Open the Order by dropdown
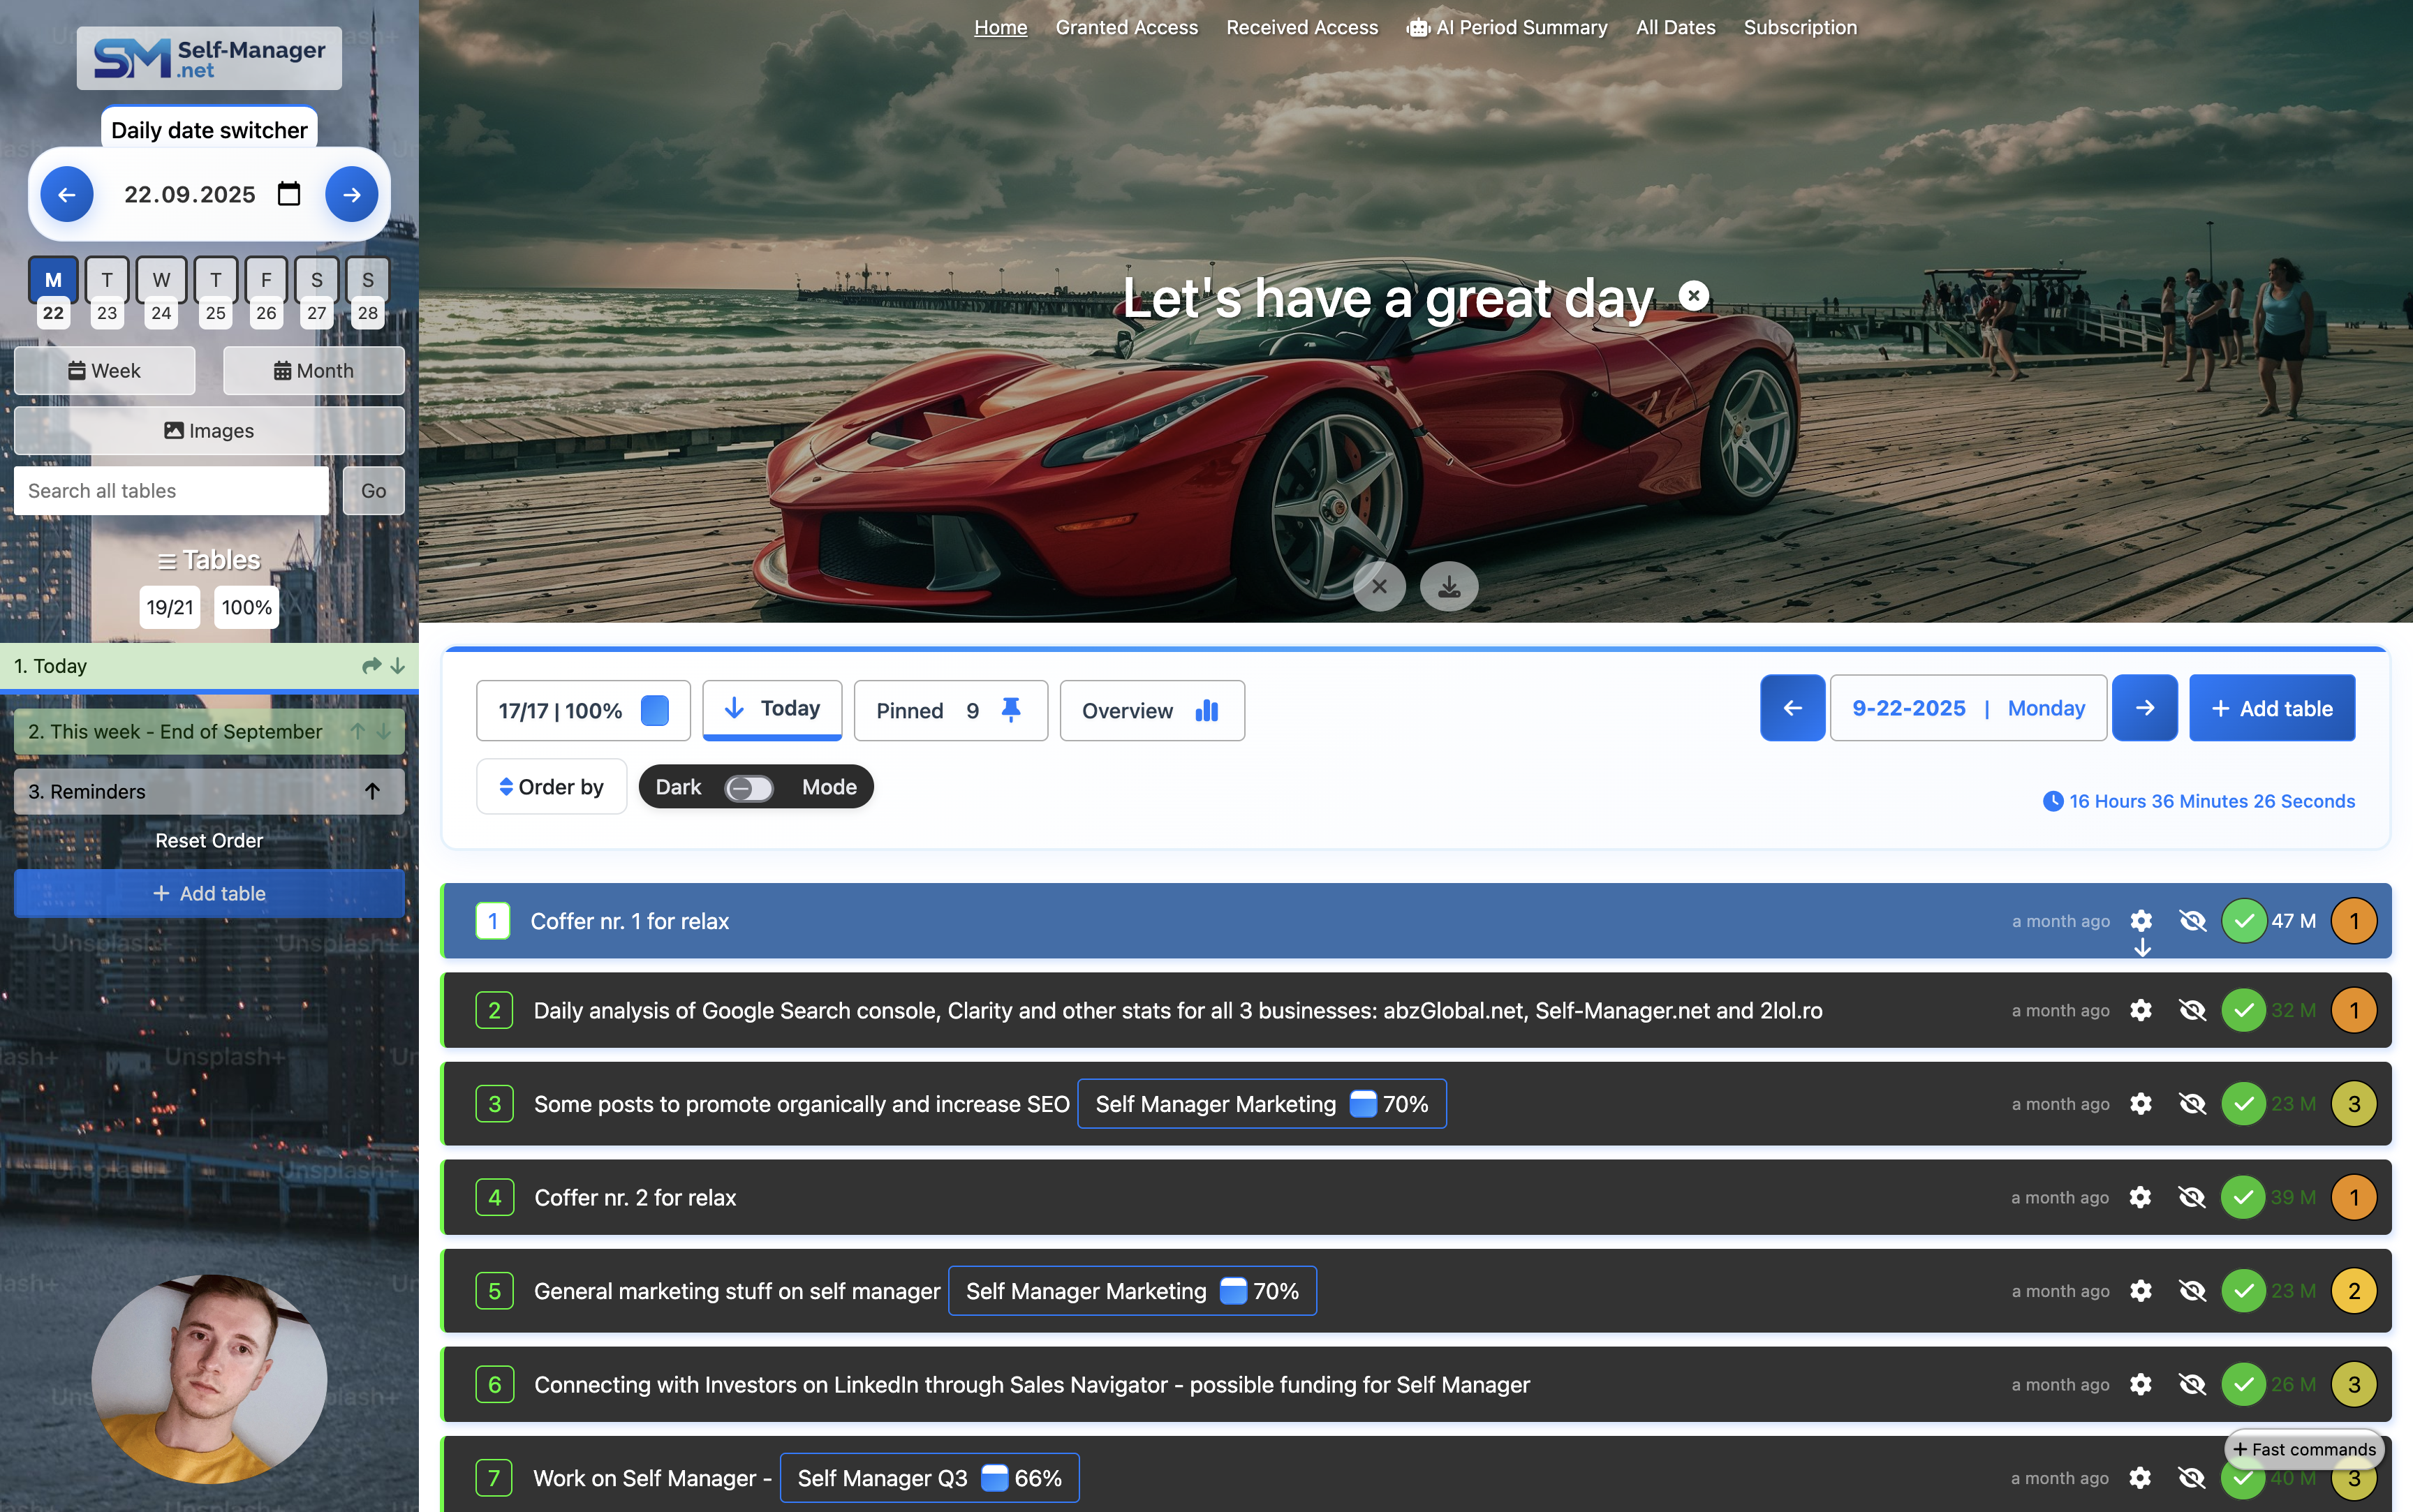The height and width of the screenshot is (1512, 2413). (x=551, y=786)
